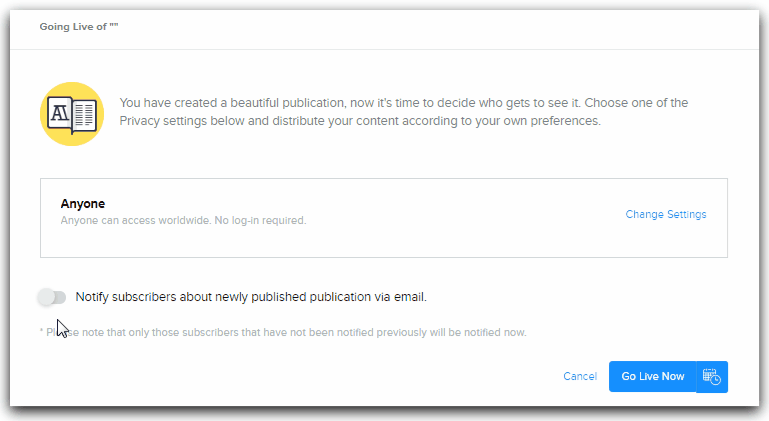Select the Anyone privacy setting box
The image size is (769, 421).
point(383,218)
